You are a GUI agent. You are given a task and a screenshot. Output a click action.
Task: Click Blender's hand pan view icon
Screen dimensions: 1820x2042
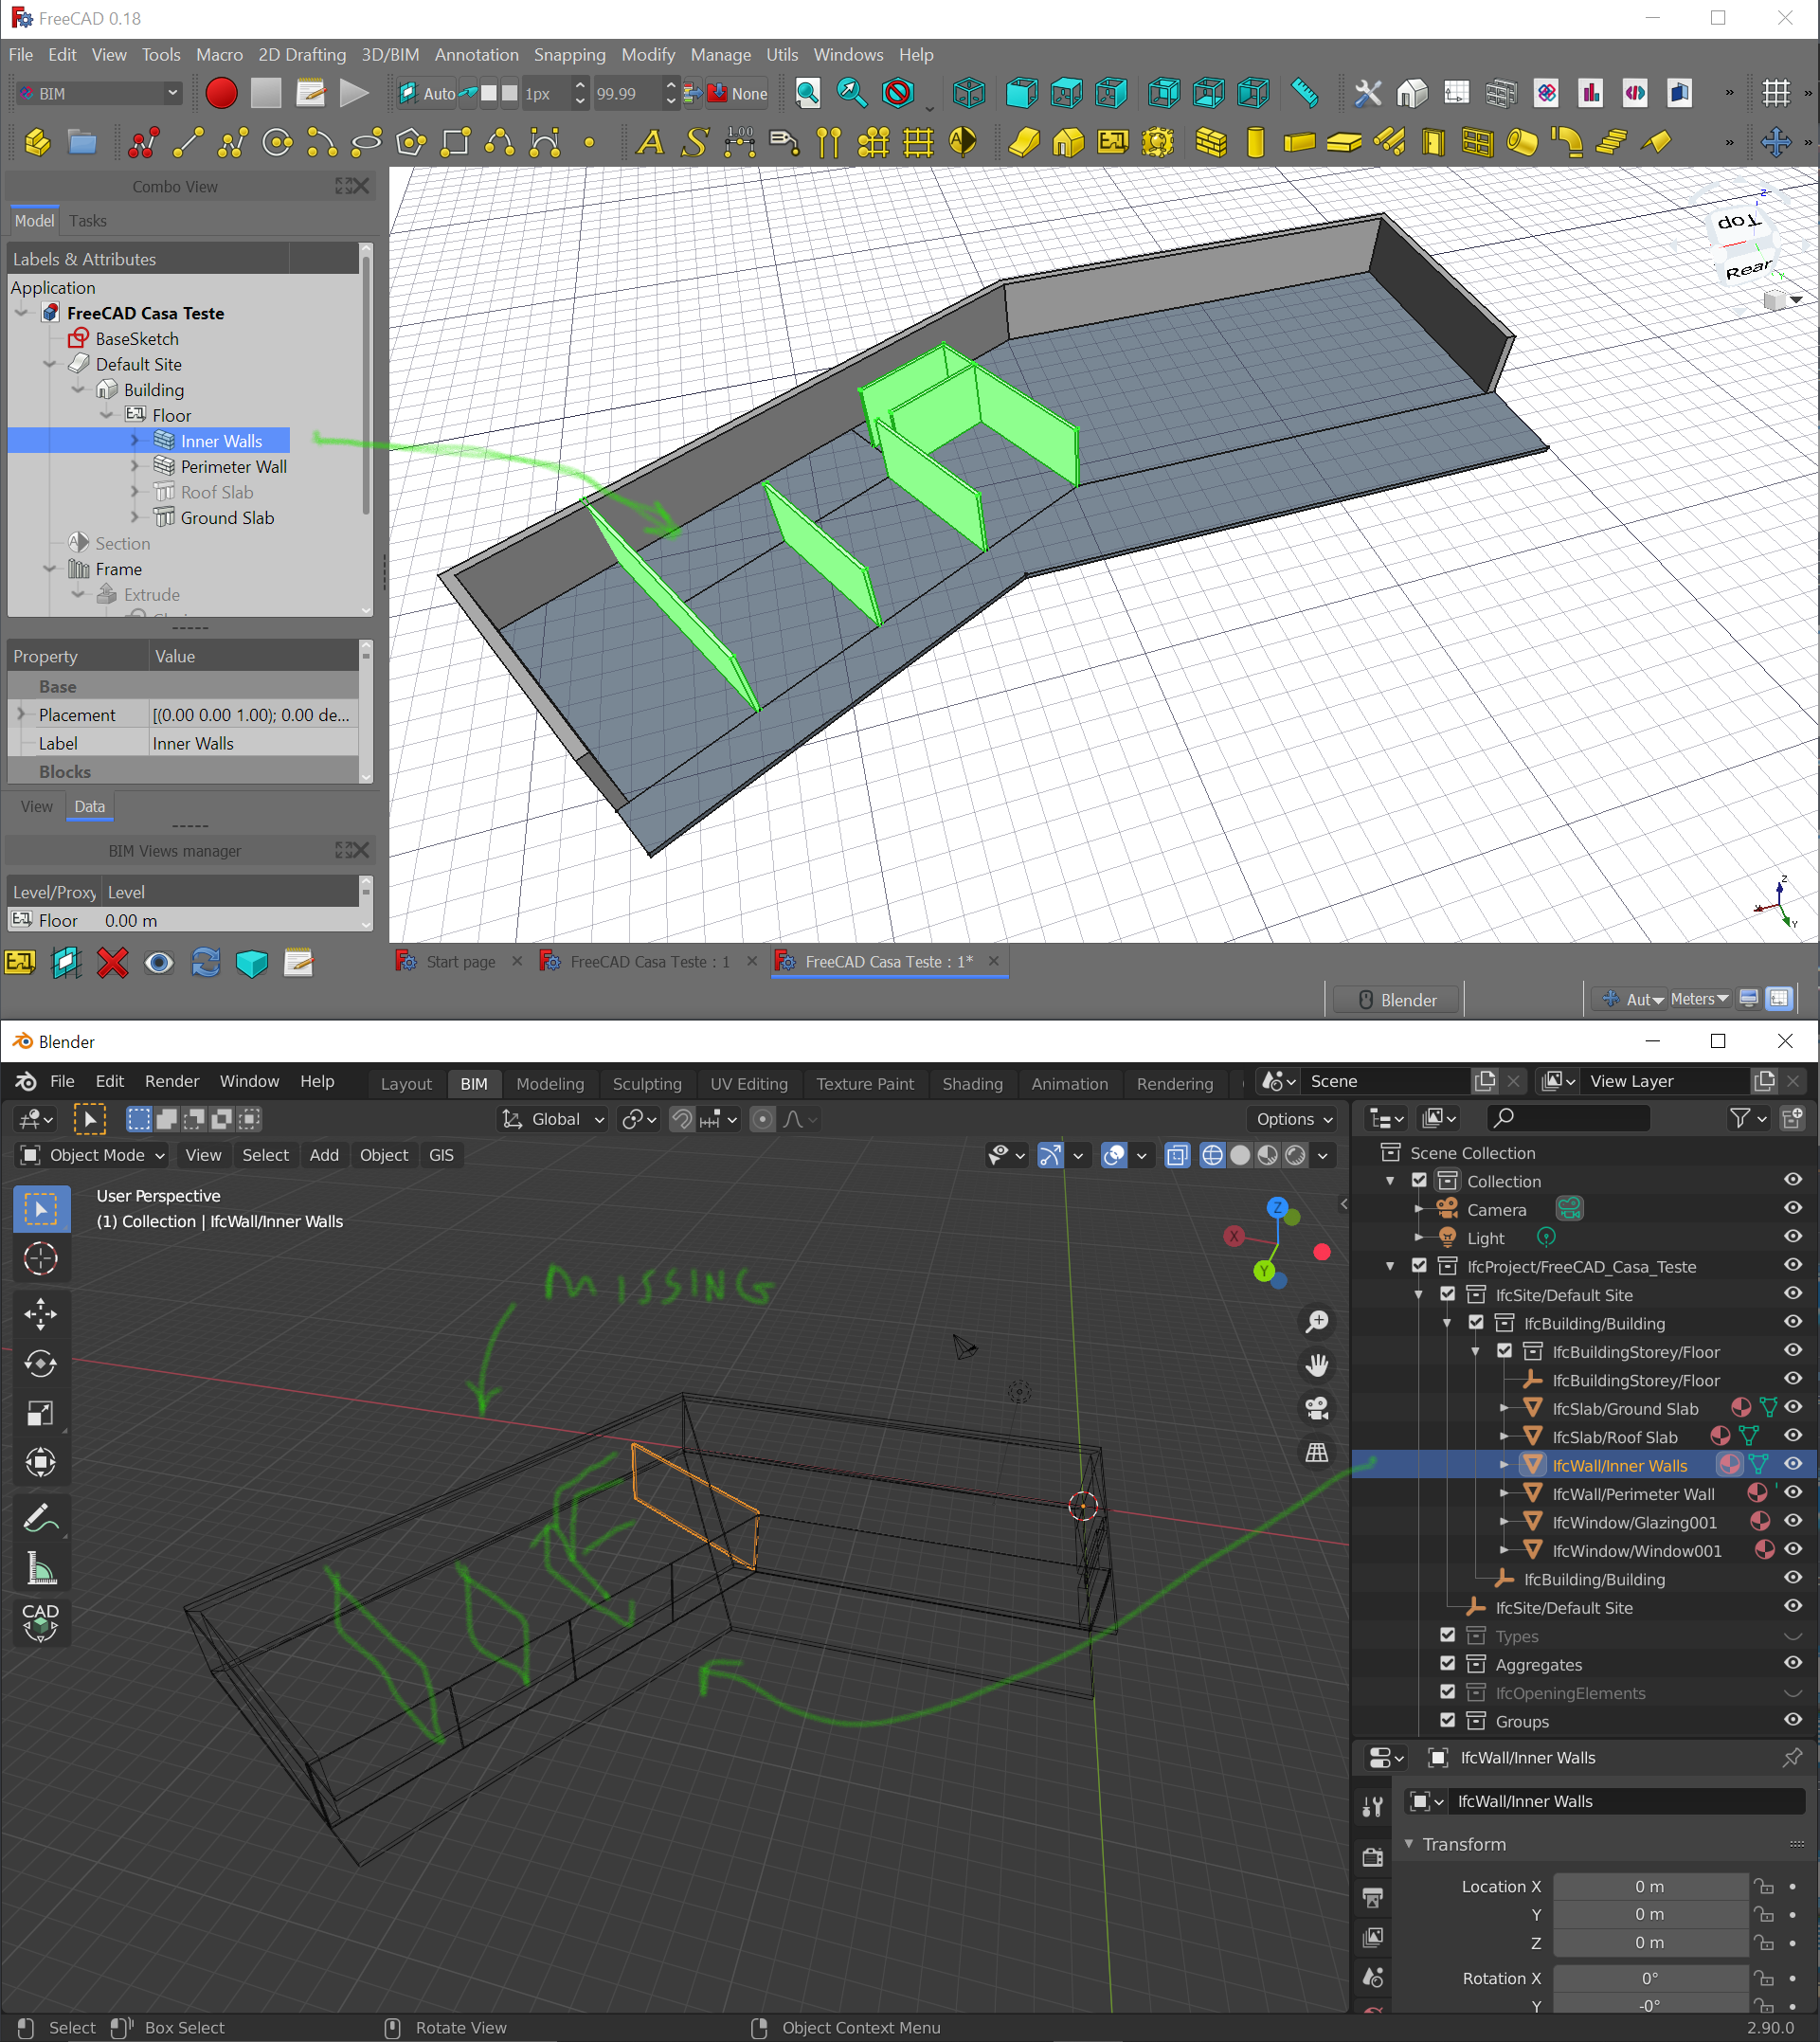click(1317, 1365)
